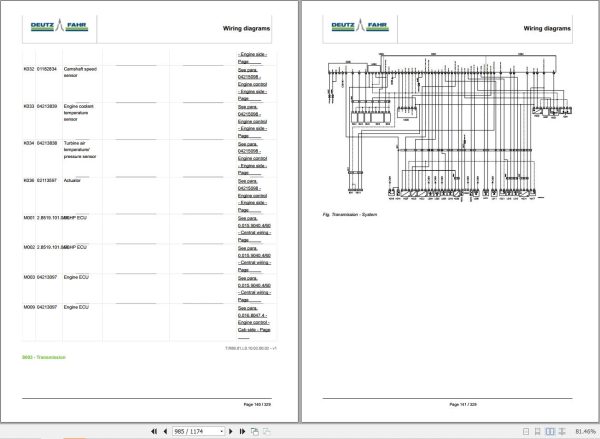Click the left page footer page number

257,404
